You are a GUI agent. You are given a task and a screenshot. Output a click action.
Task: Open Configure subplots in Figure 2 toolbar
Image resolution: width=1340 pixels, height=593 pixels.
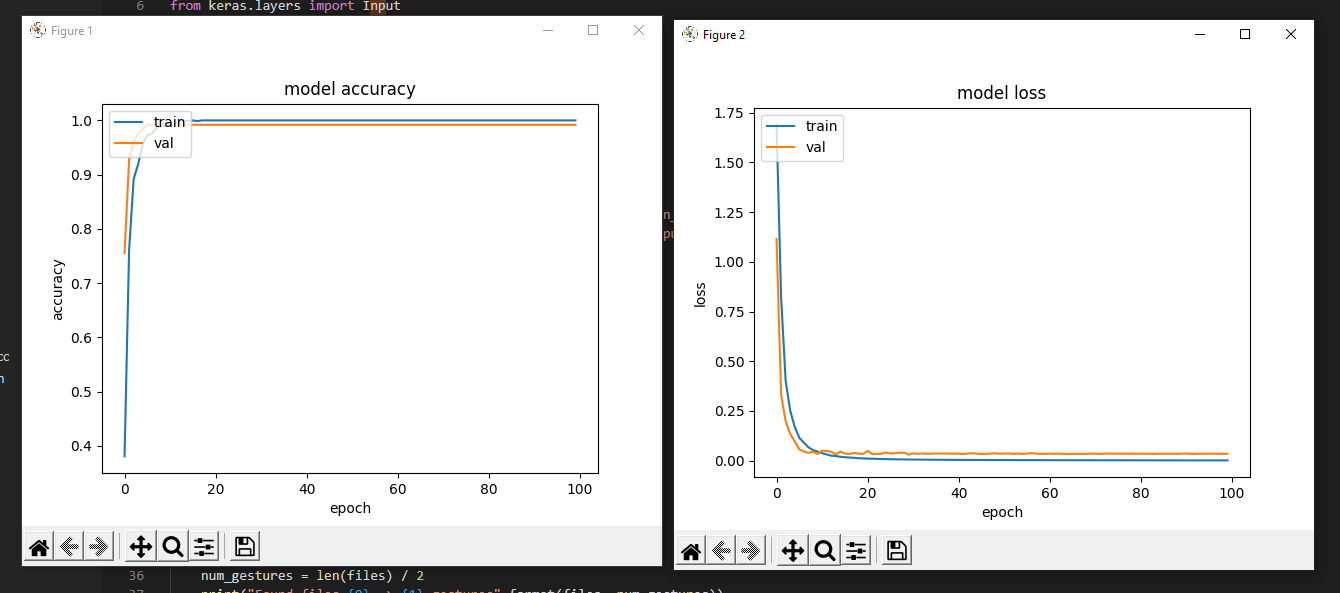[856, 551]
